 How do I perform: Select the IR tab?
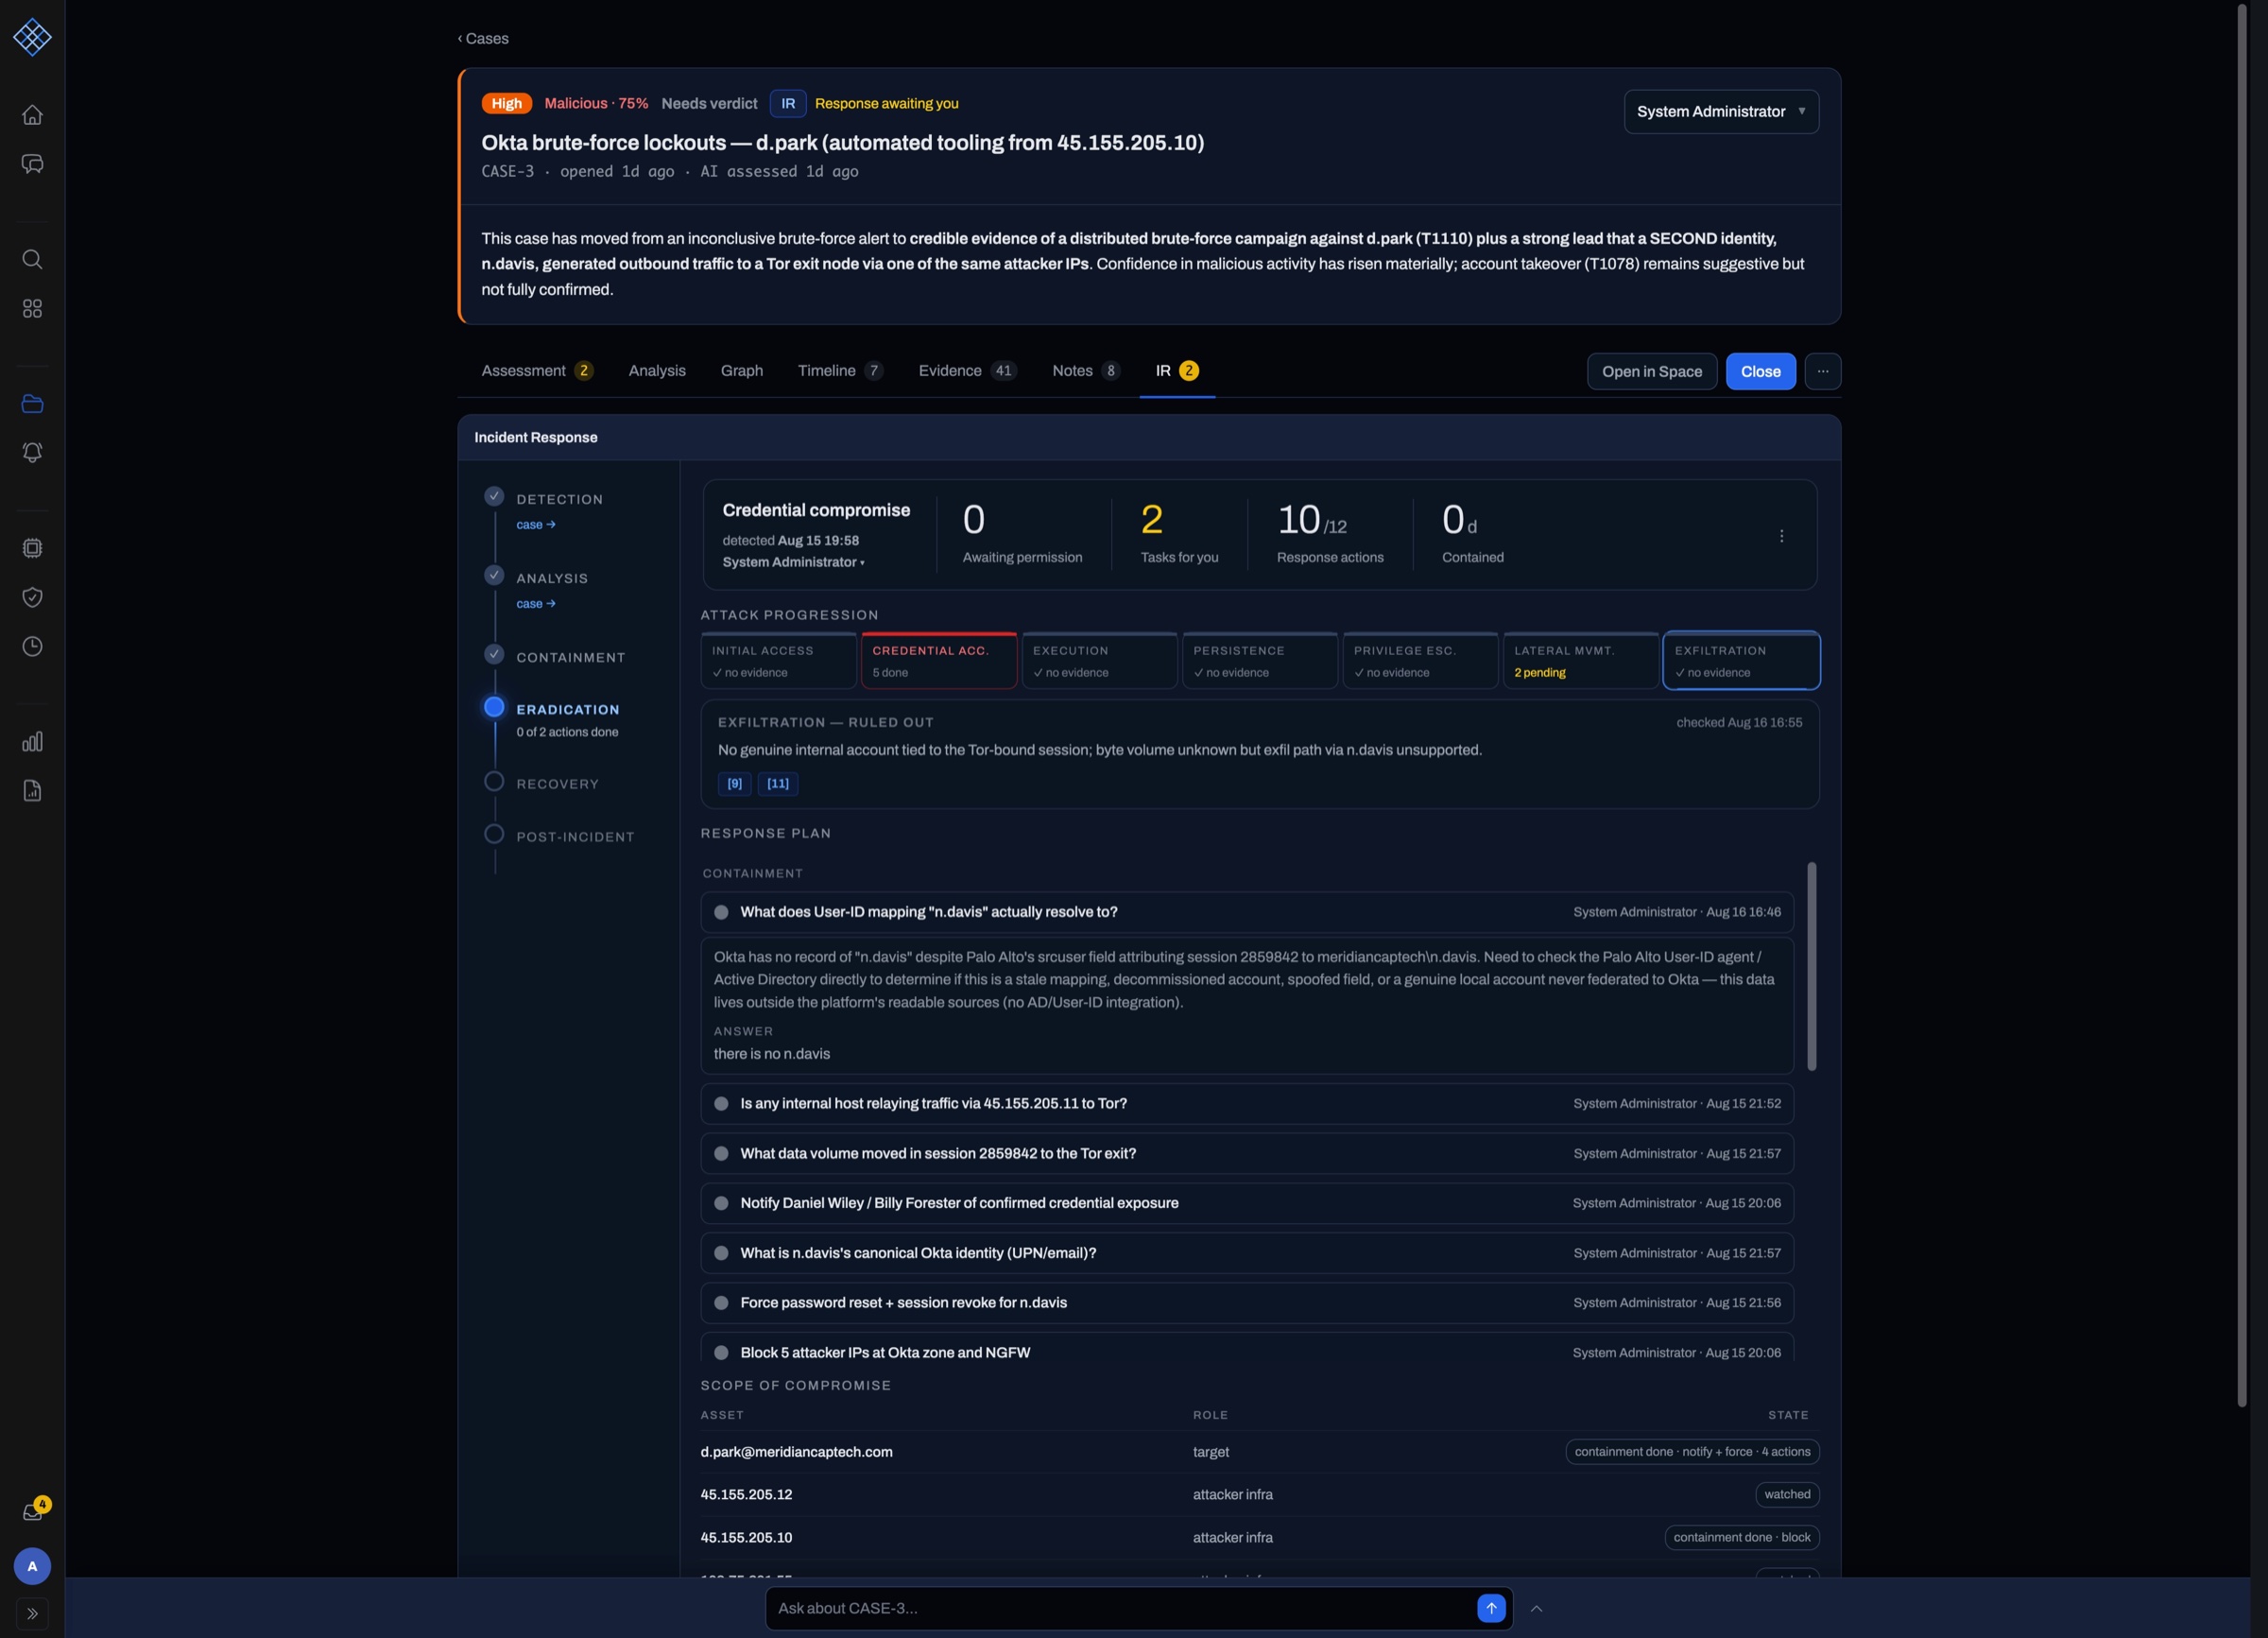click(1177, 370)
